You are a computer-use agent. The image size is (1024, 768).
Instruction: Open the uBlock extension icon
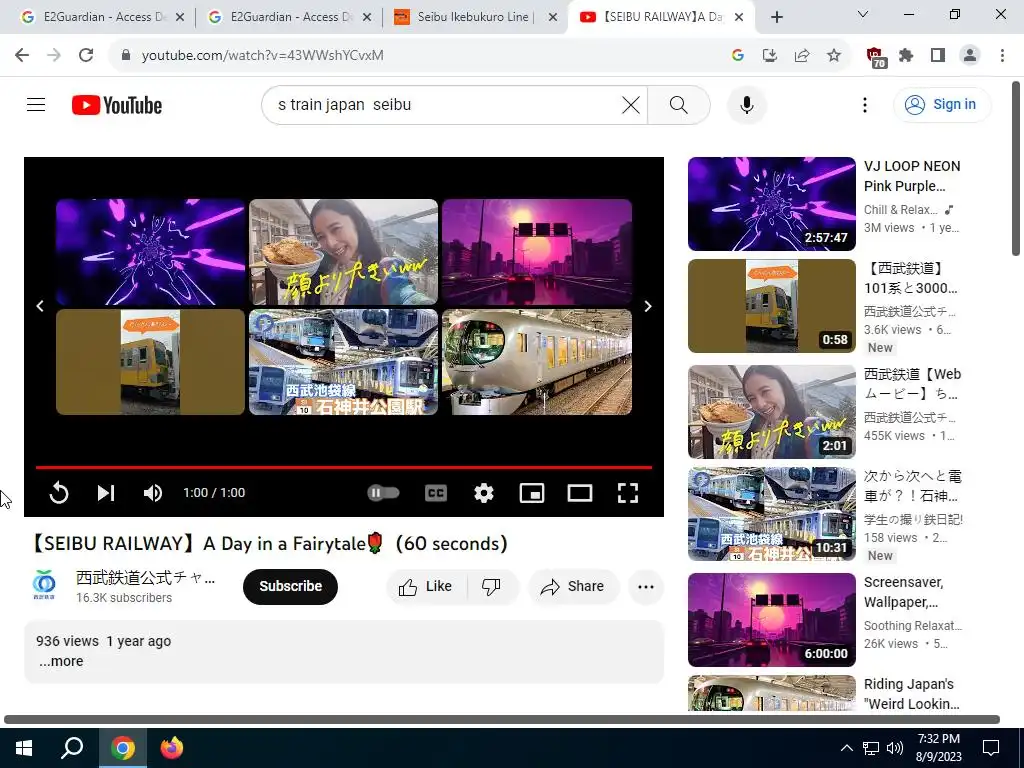pos(875,57)
